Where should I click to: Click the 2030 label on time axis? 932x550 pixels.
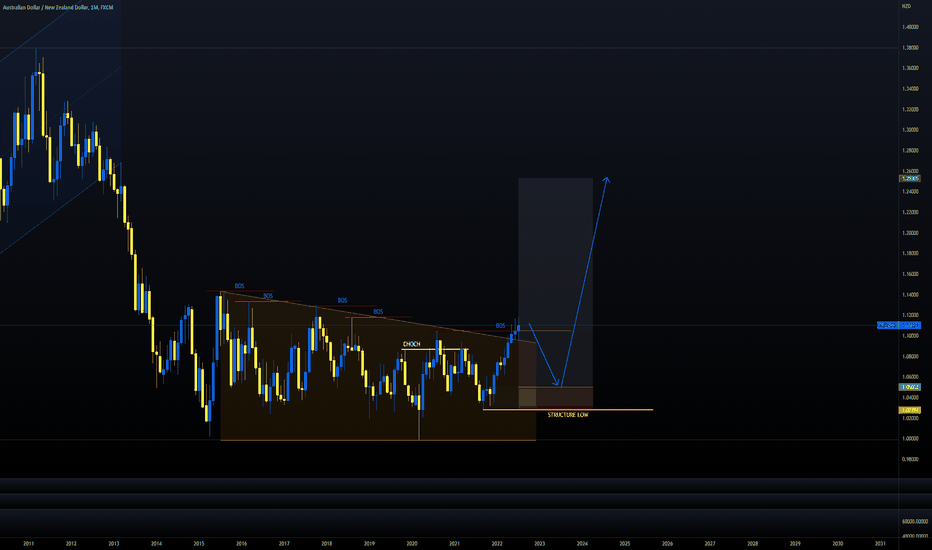tap(837, 543)
